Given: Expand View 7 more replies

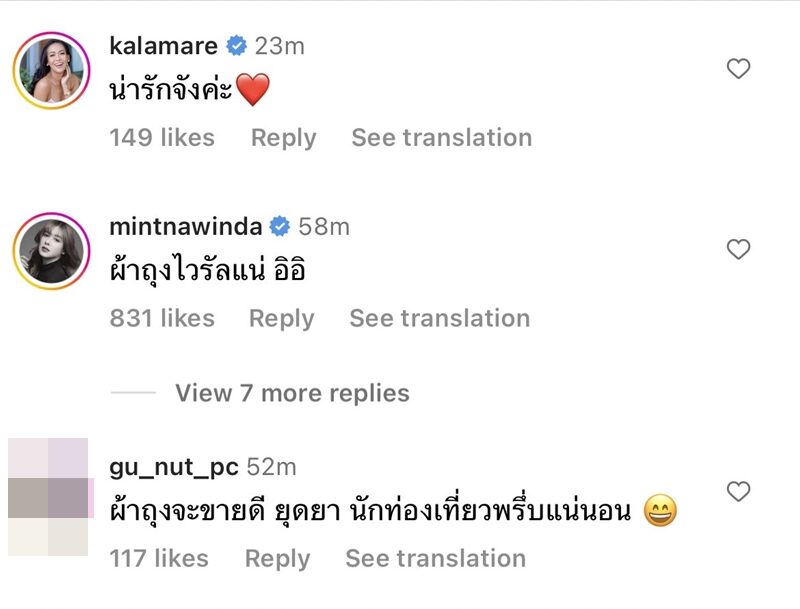Looking at the screenshot, I should (292, 393).
